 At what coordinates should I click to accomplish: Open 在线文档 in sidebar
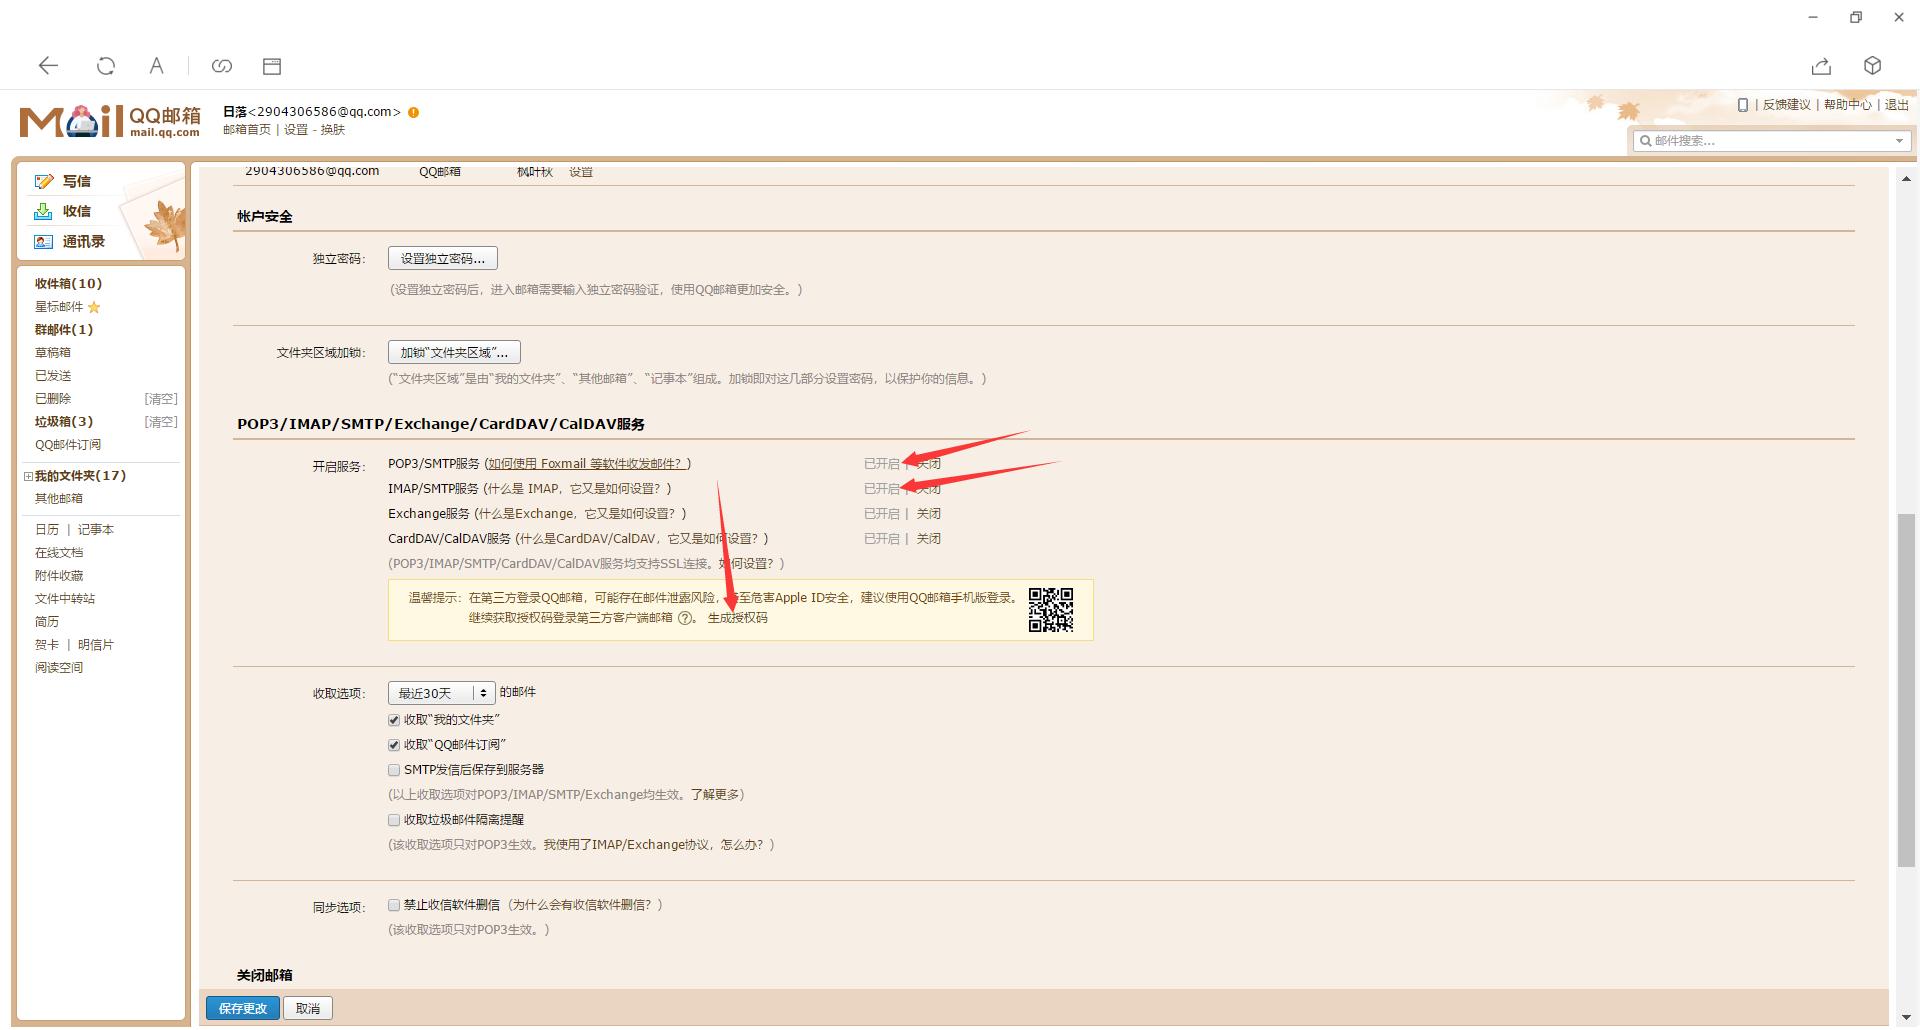pos(59,553)
